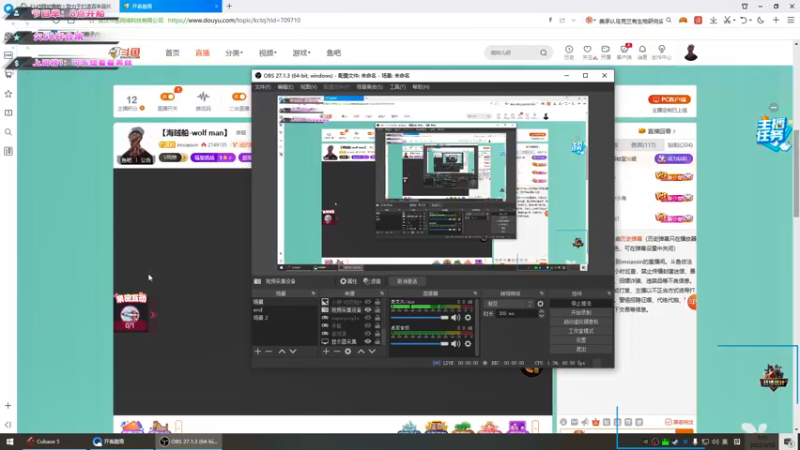Move the selected scene up
This screenshot has height=450, width=800.
[x=282, y=351]
